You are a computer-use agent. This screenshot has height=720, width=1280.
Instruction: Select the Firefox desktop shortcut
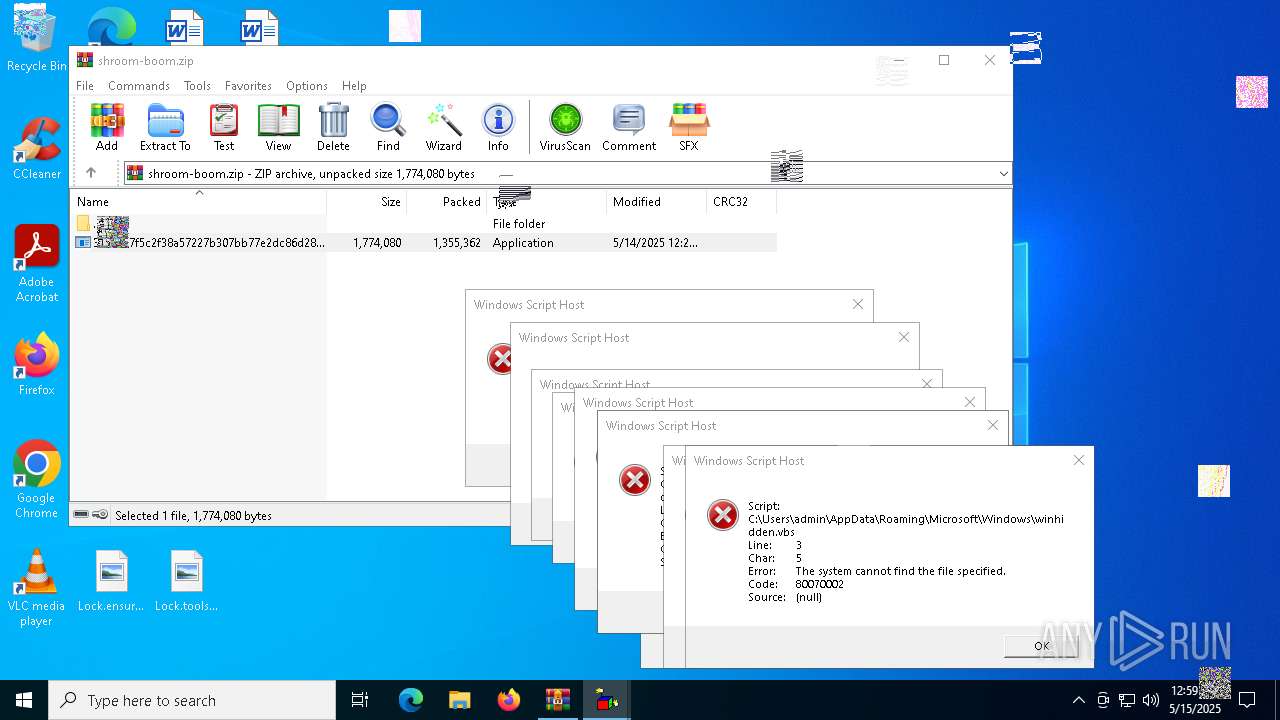click(36, 365)
